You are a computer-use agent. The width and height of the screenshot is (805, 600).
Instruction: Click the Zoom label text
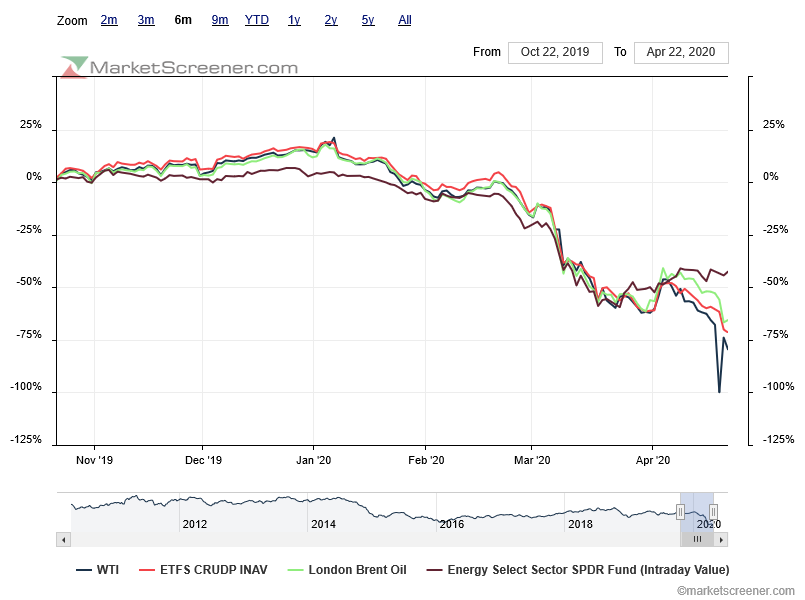(72, 21)
